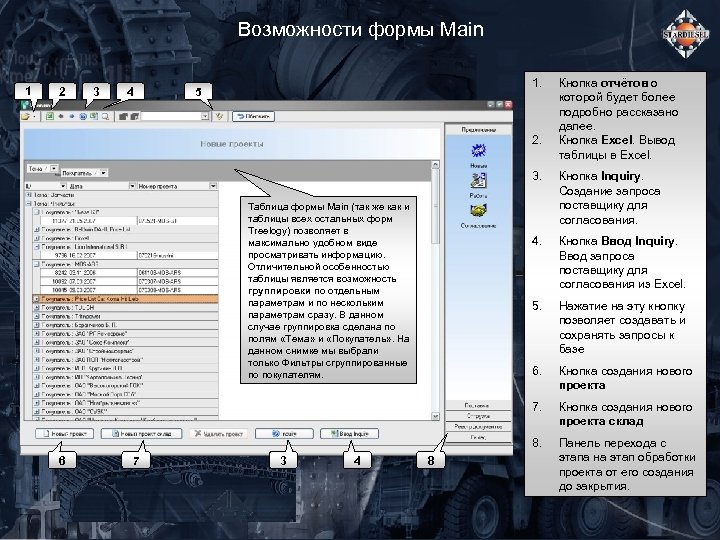This screenshot has height=540, width=720.
Task: Open the reports folder icon in toolbar
Action: [26, 116]
